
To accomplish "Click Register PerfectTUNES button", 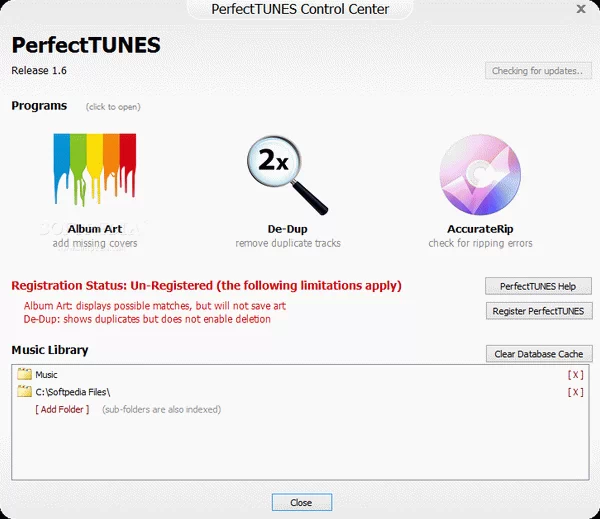I will pos(539,311).
